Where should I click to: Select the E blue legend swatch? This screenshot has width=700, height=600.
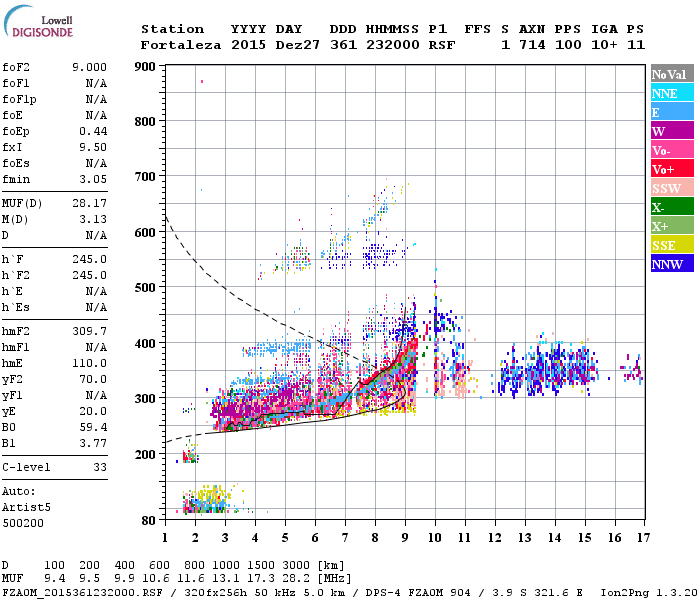pyautogui.click(x=672, y=112)
